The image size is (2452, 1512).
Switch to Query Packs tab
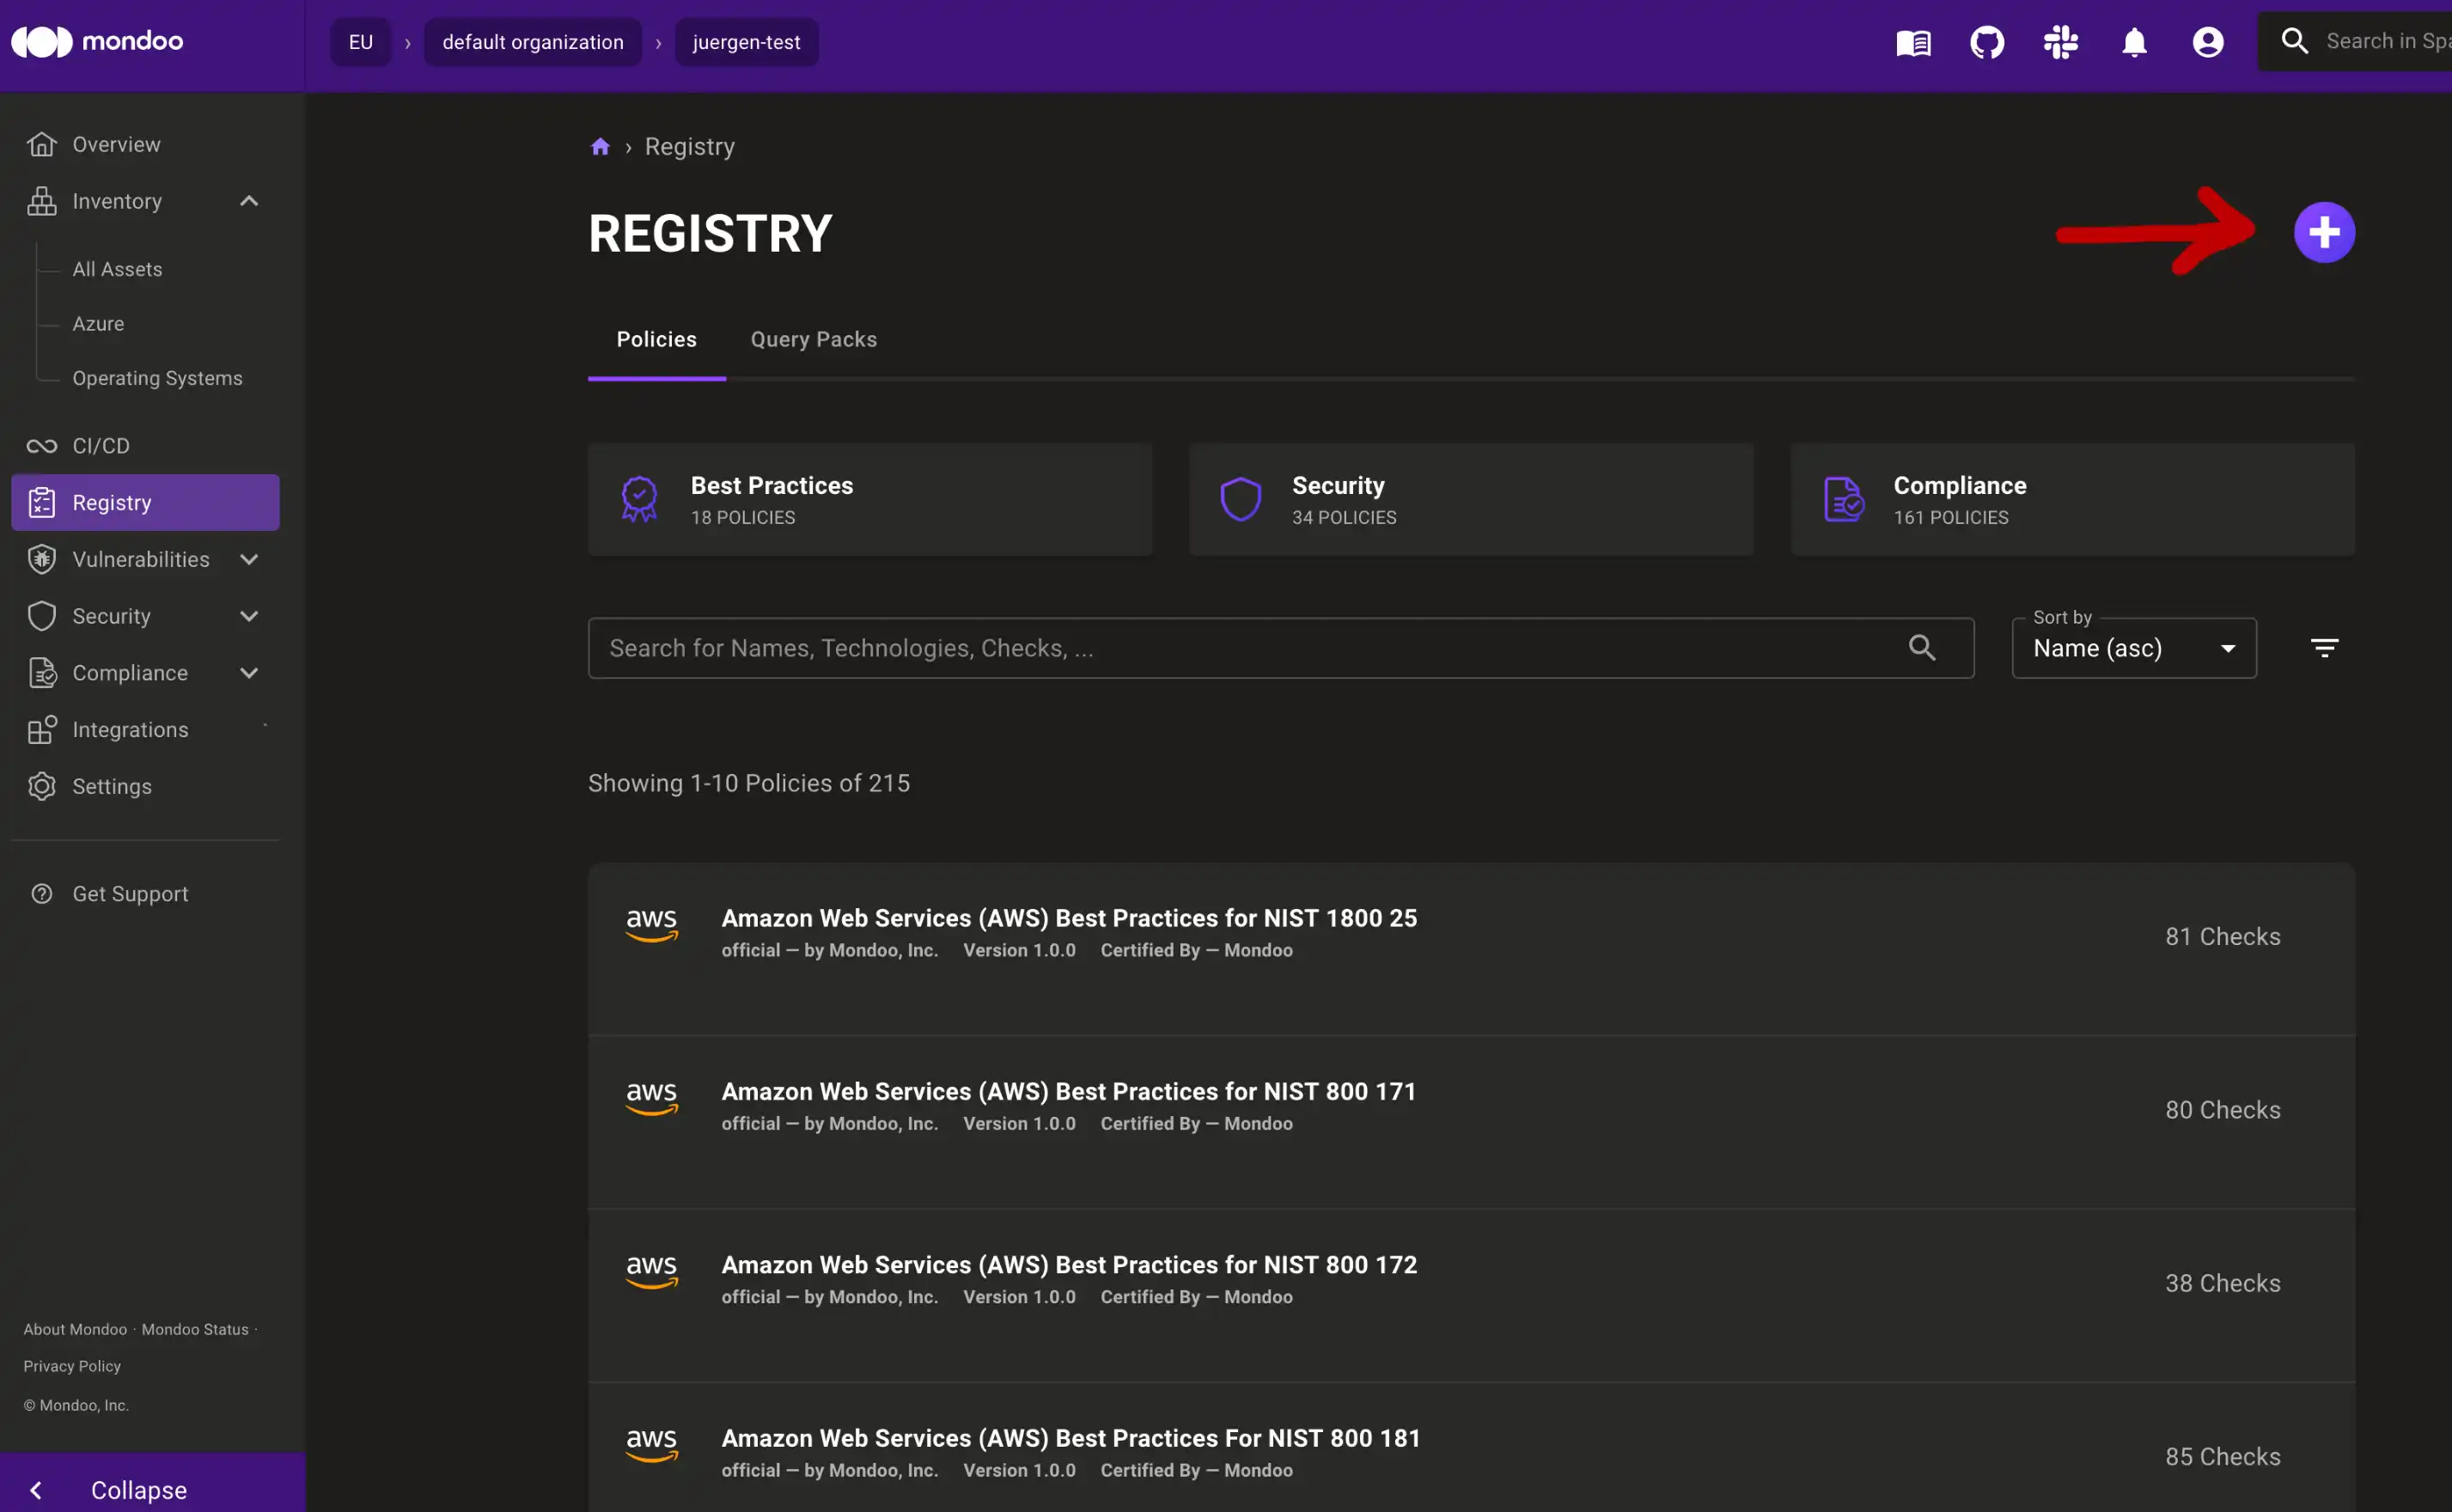click(811, 338)
